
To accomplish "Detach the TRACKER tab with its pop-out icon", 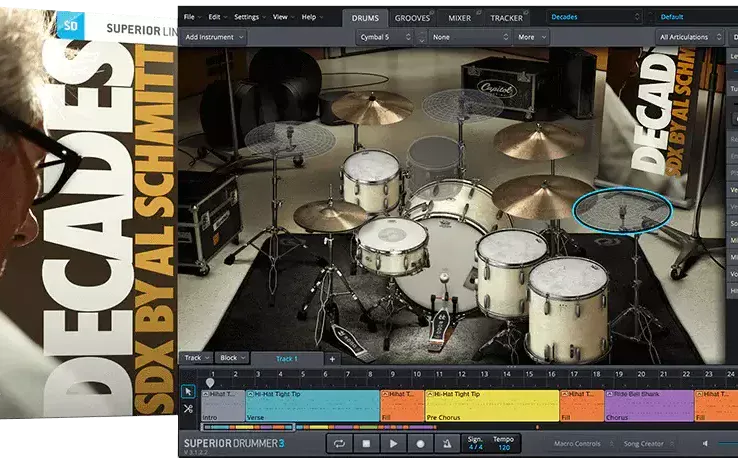I will [526, 13].
